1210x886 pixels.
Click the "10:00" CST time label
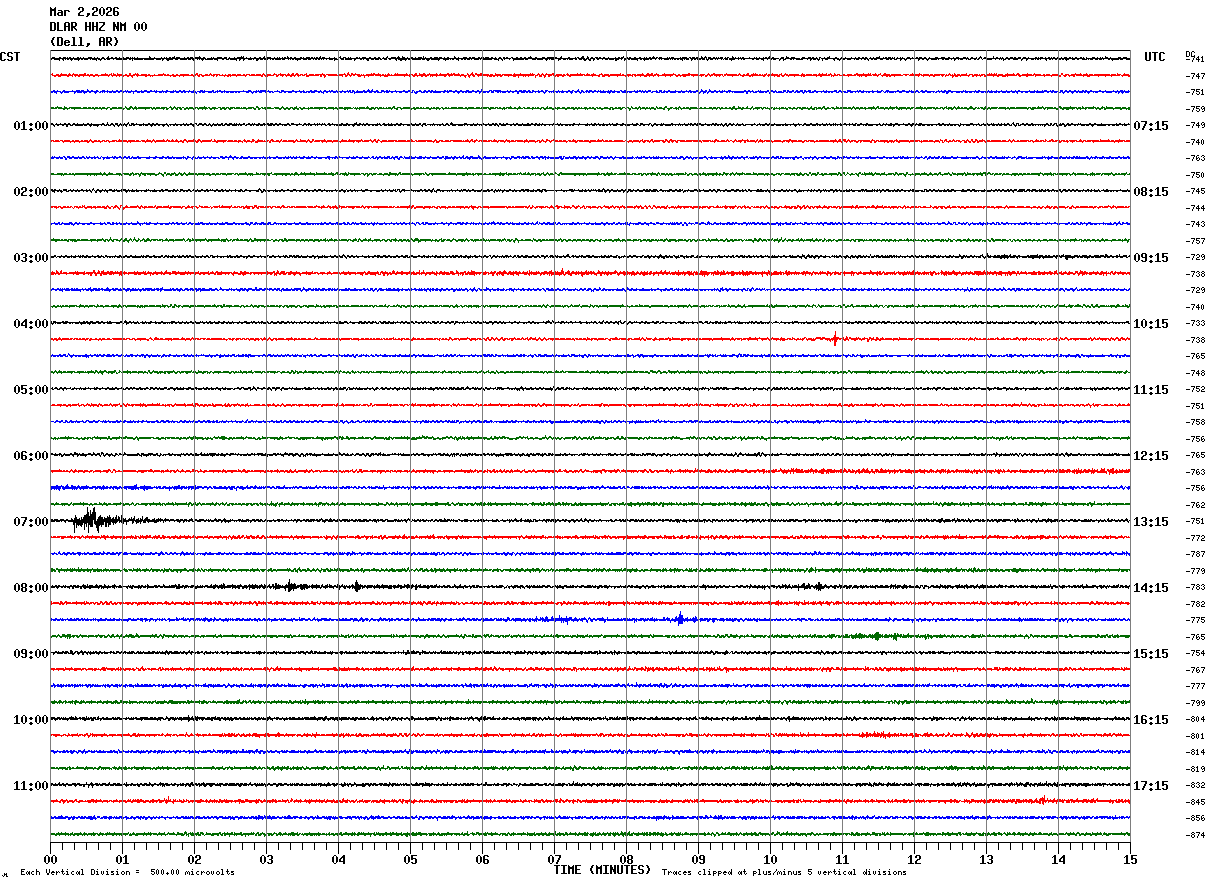(31, 720)
